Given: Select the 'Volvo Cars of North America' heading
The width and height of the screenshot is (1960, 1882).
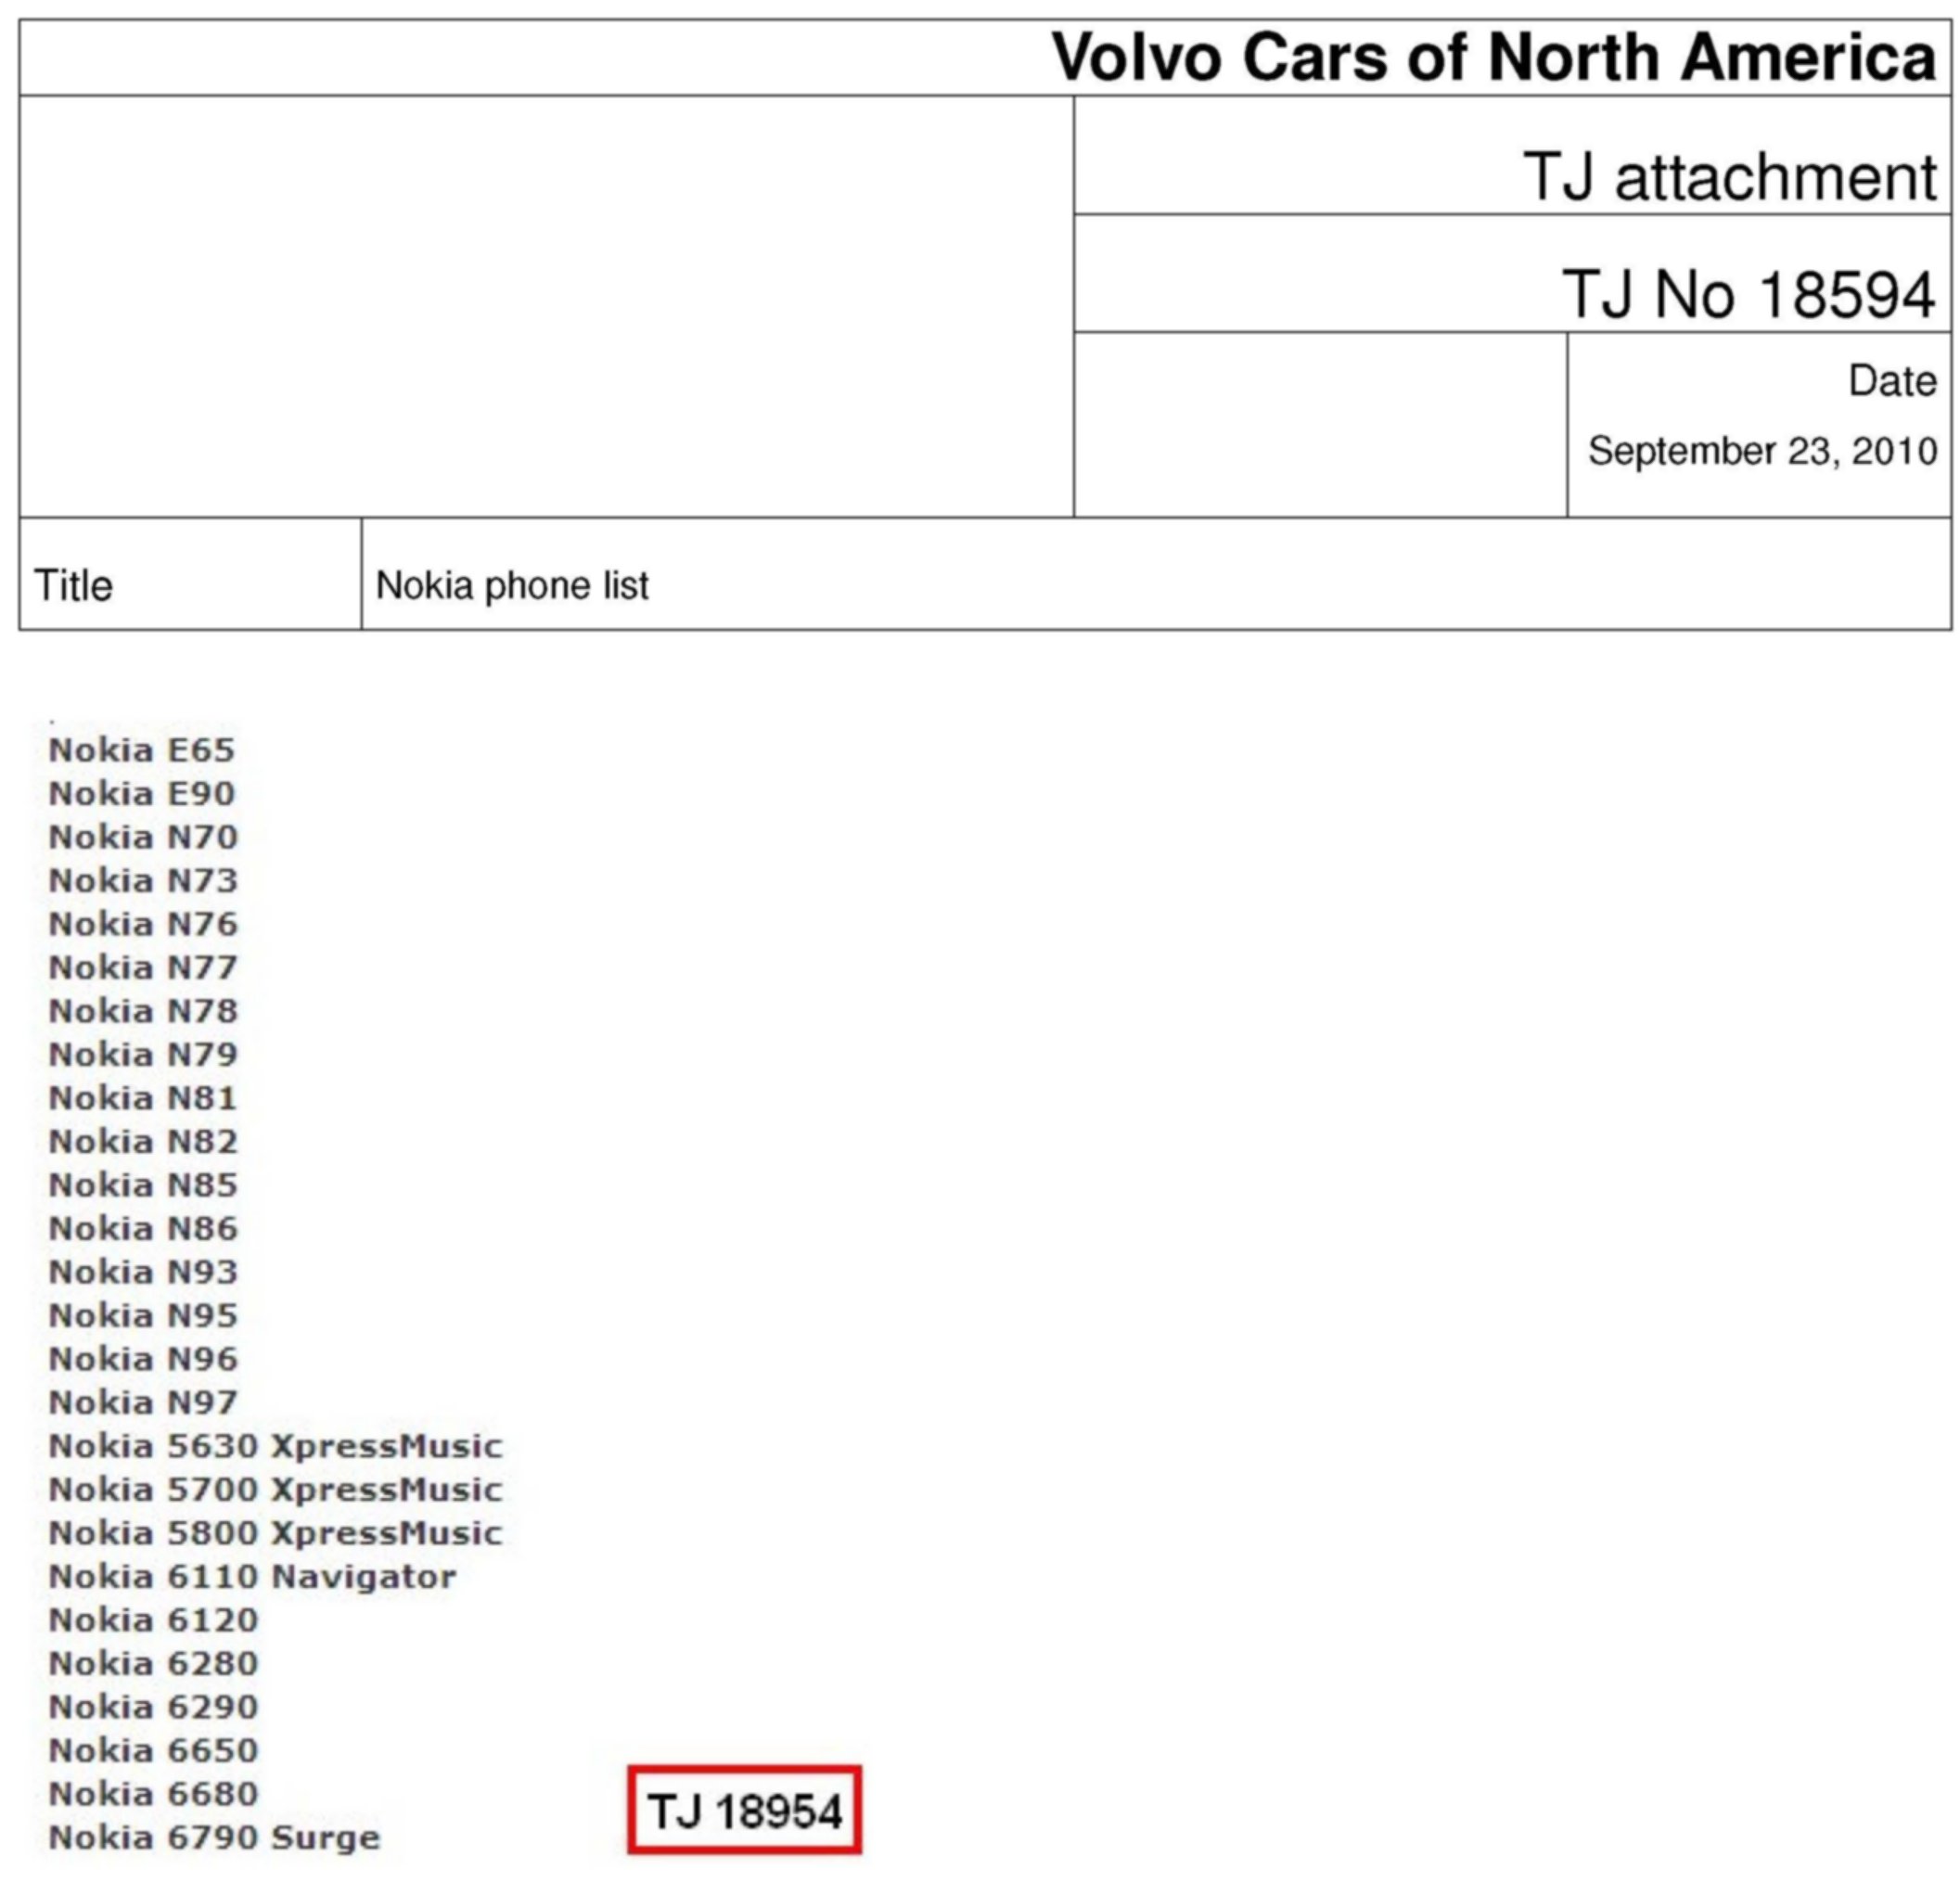Looking at the screenshot, I should (x=1494, y=57).
